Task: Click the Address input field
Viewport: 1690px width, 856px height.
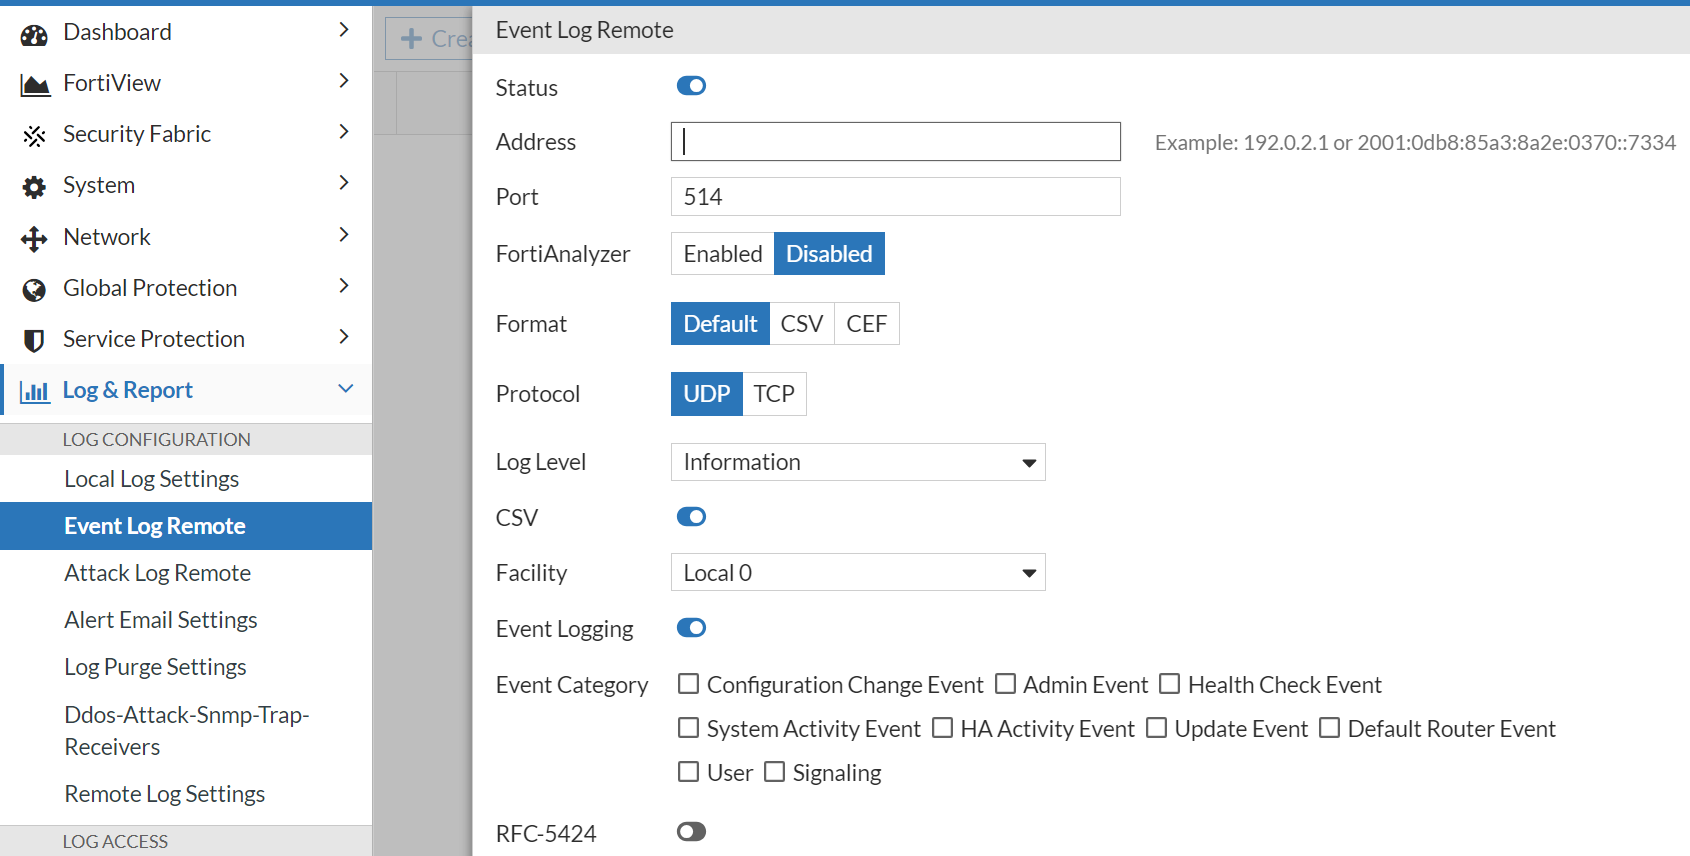Action: tap(895, 142)
